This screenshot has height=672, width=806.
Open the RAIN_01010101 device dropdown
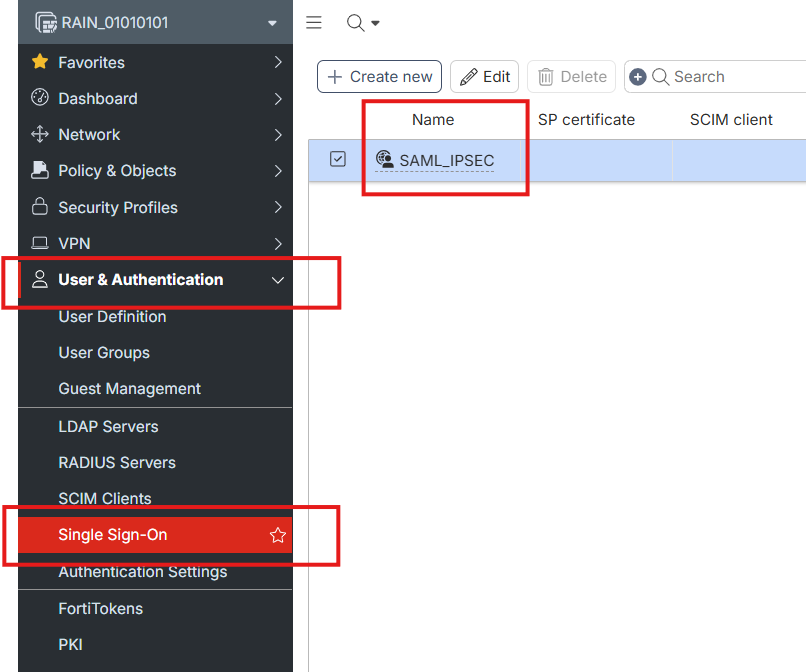272,23
